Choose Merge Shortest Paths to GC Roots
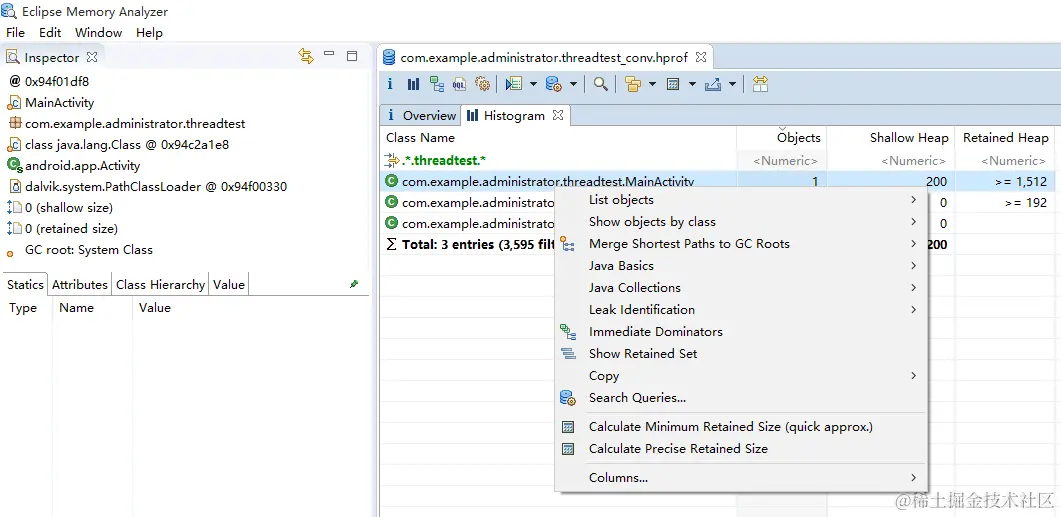The height and width of the screenshot is (517, 1061). click(x=689, y=244)
